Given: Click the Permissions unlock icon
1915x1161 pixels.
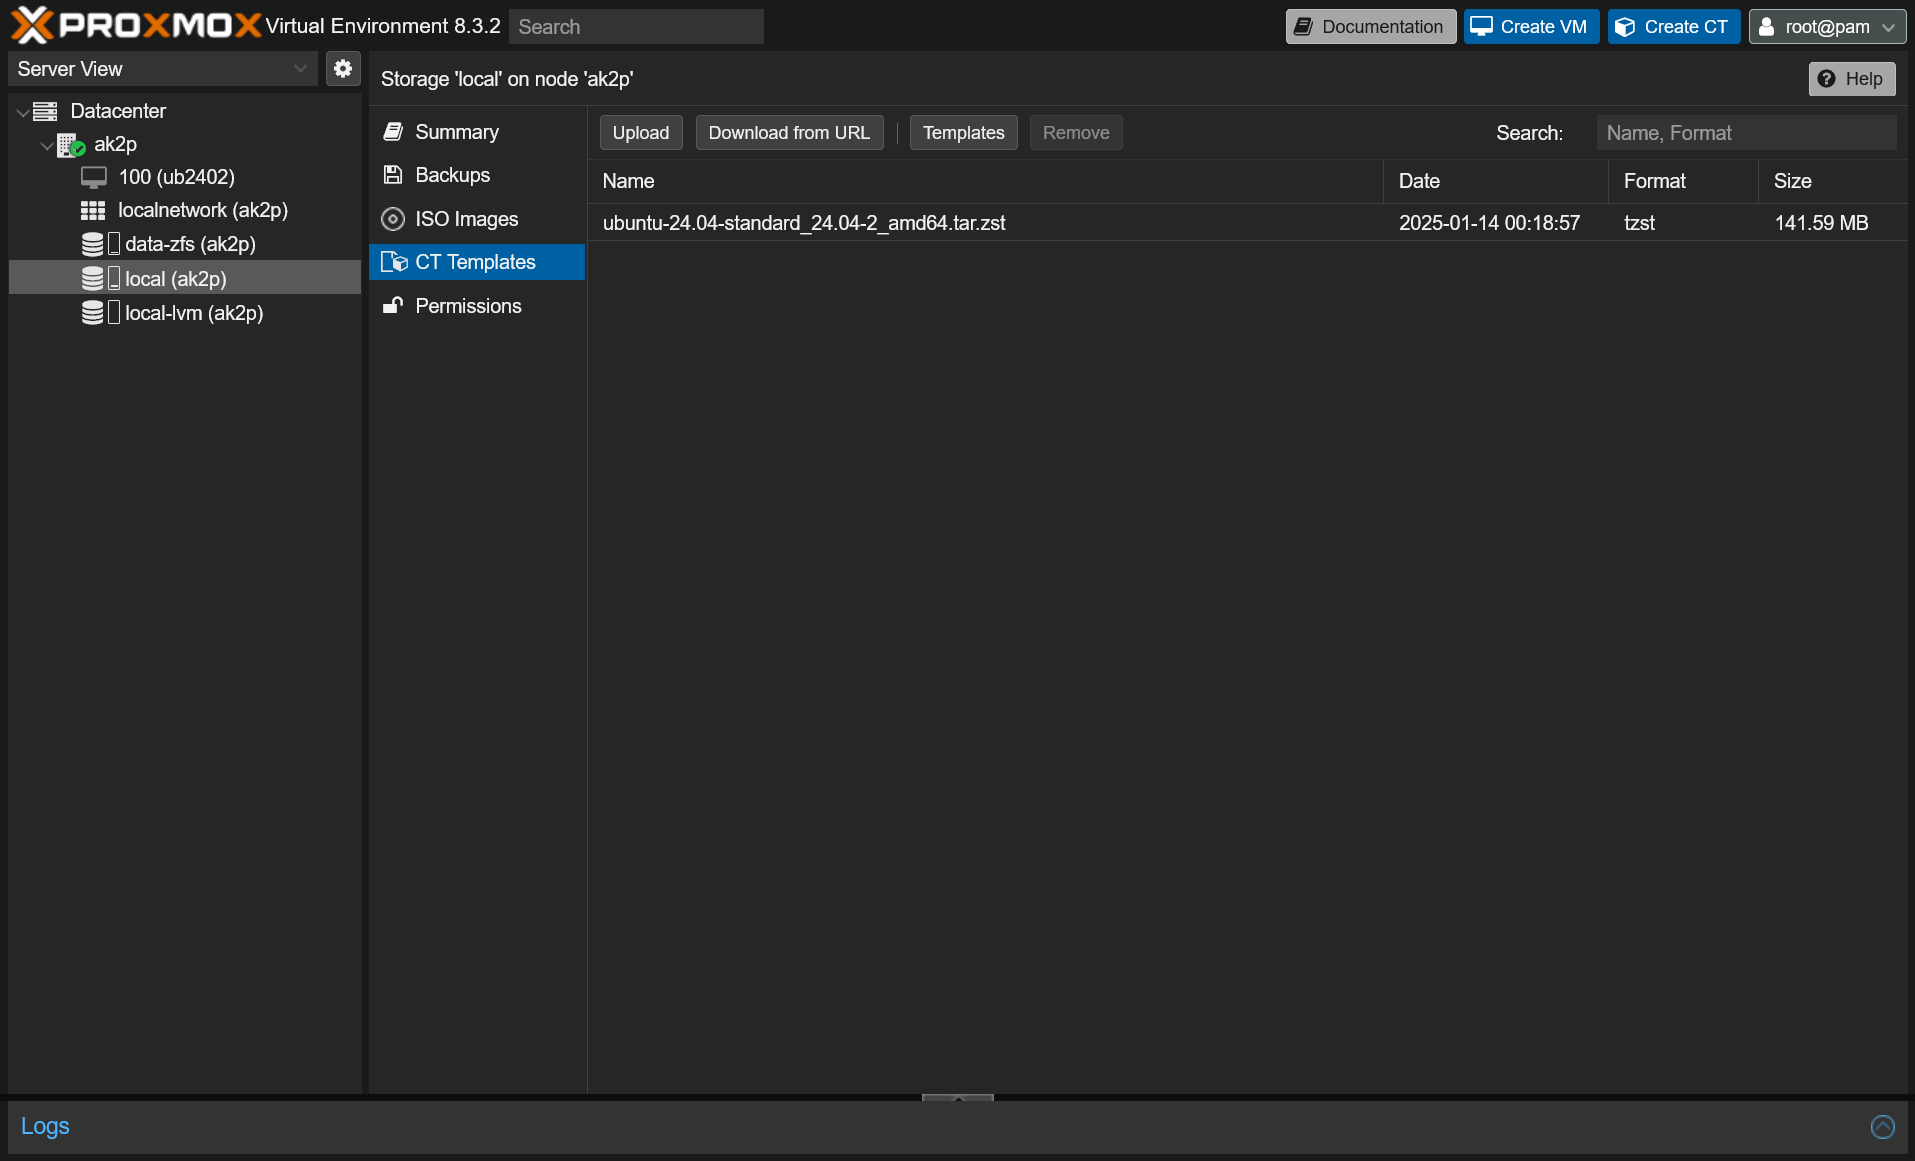Looking at the screenshot, I should (393, 306).
